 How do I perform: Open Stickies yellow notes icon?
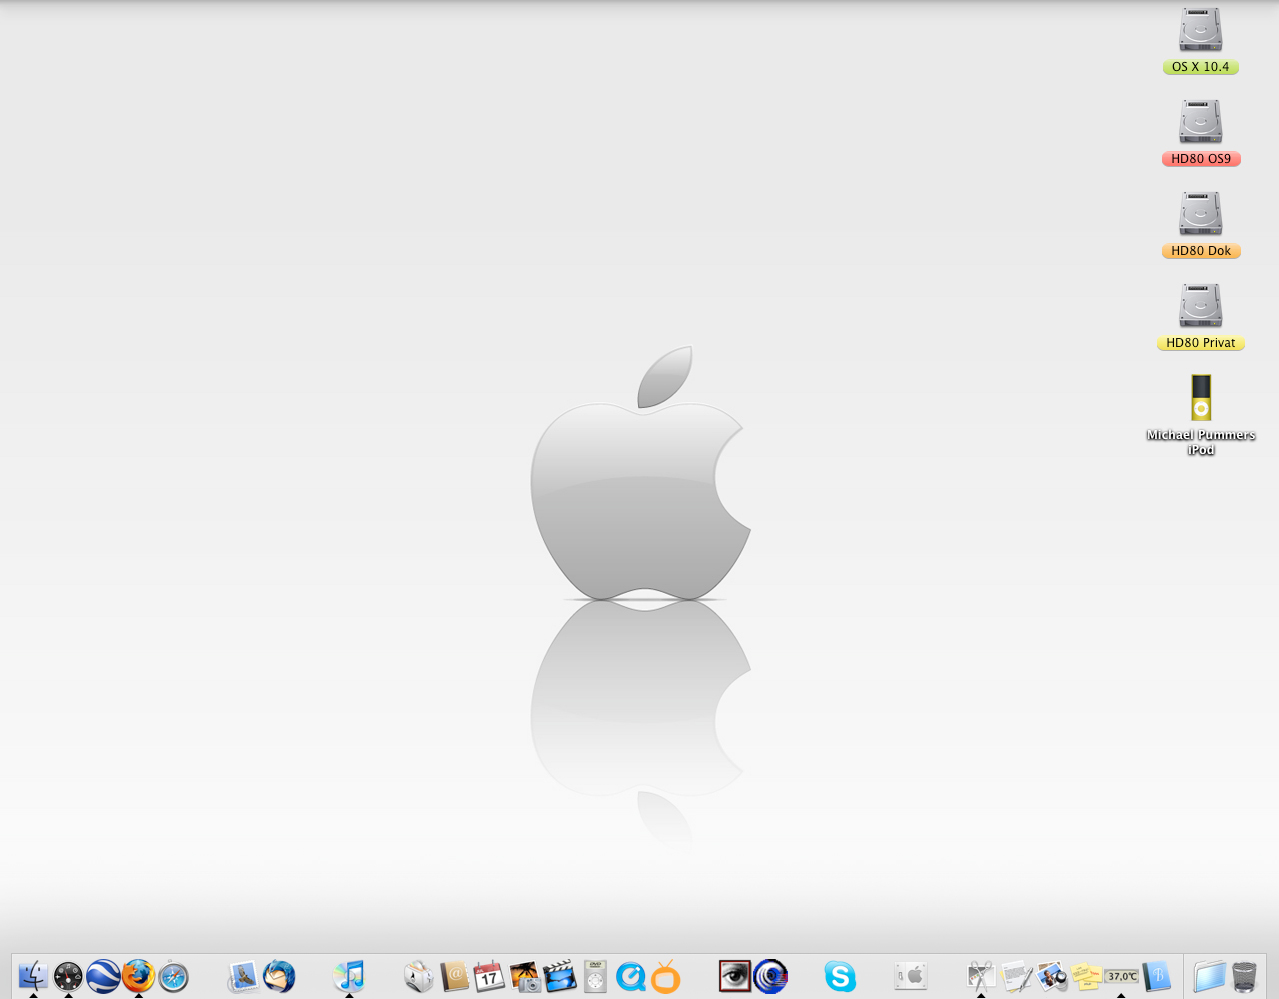point(1086,976)
